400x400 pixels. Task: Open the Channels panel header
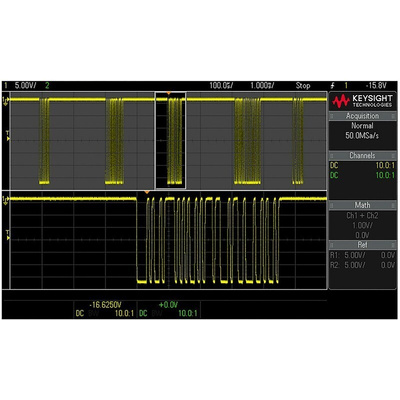(x=362, y=156)
